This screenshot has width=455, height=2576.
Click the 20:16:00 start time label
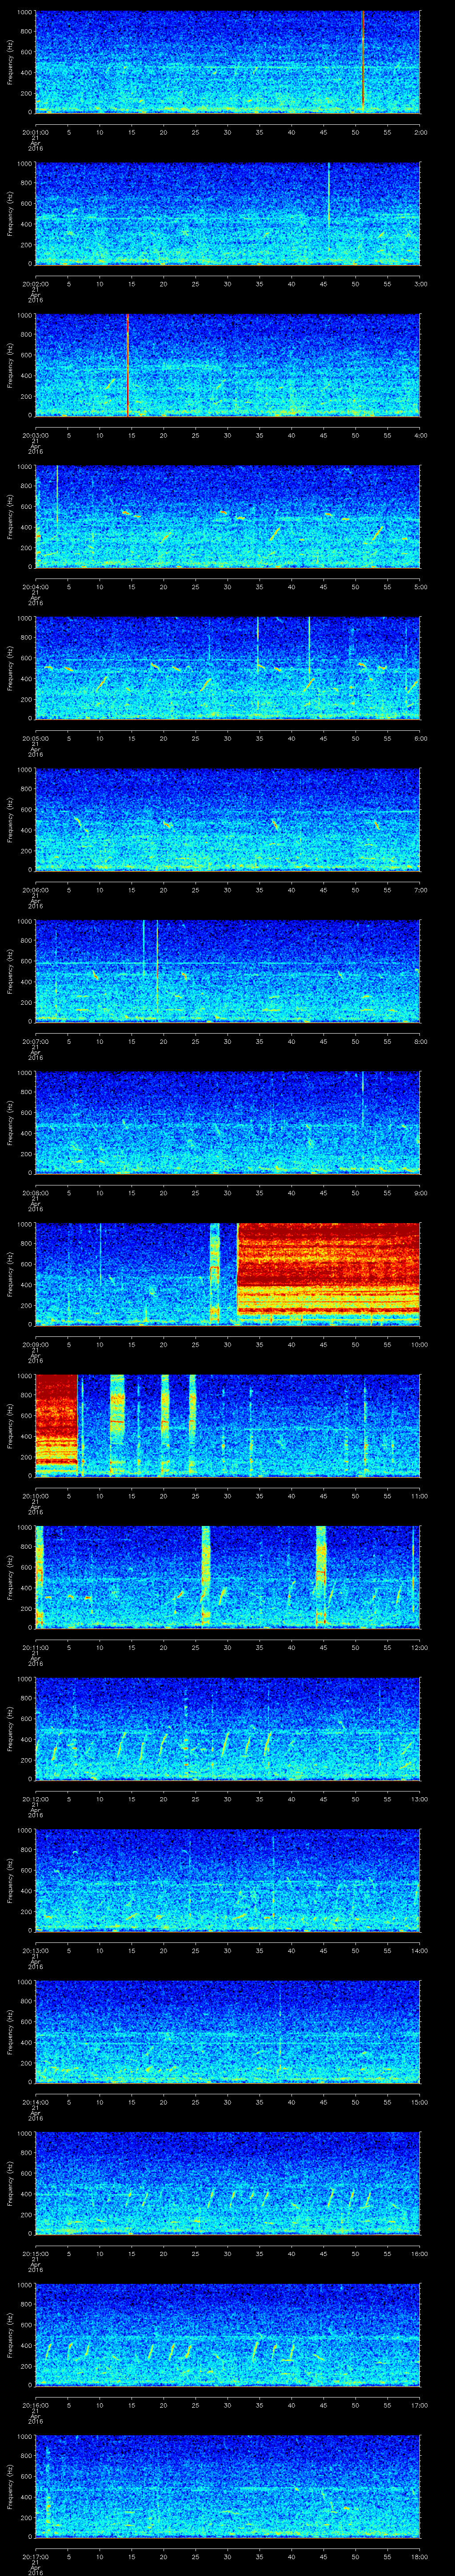pyautogui.click(x=35, y=2405)
